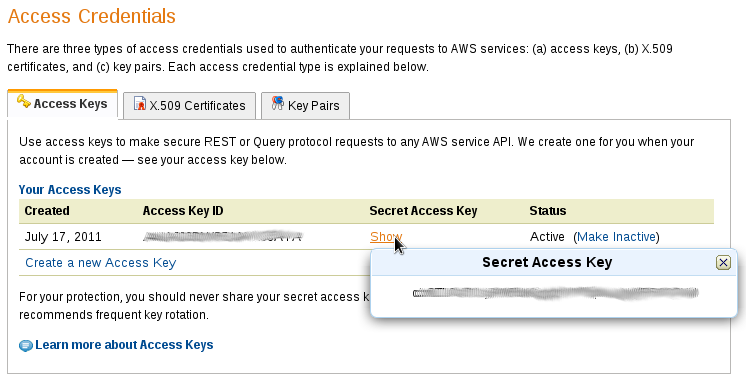Click the Access Key ID column header
This screenshot has width=746, height=386.
(183, 211)
